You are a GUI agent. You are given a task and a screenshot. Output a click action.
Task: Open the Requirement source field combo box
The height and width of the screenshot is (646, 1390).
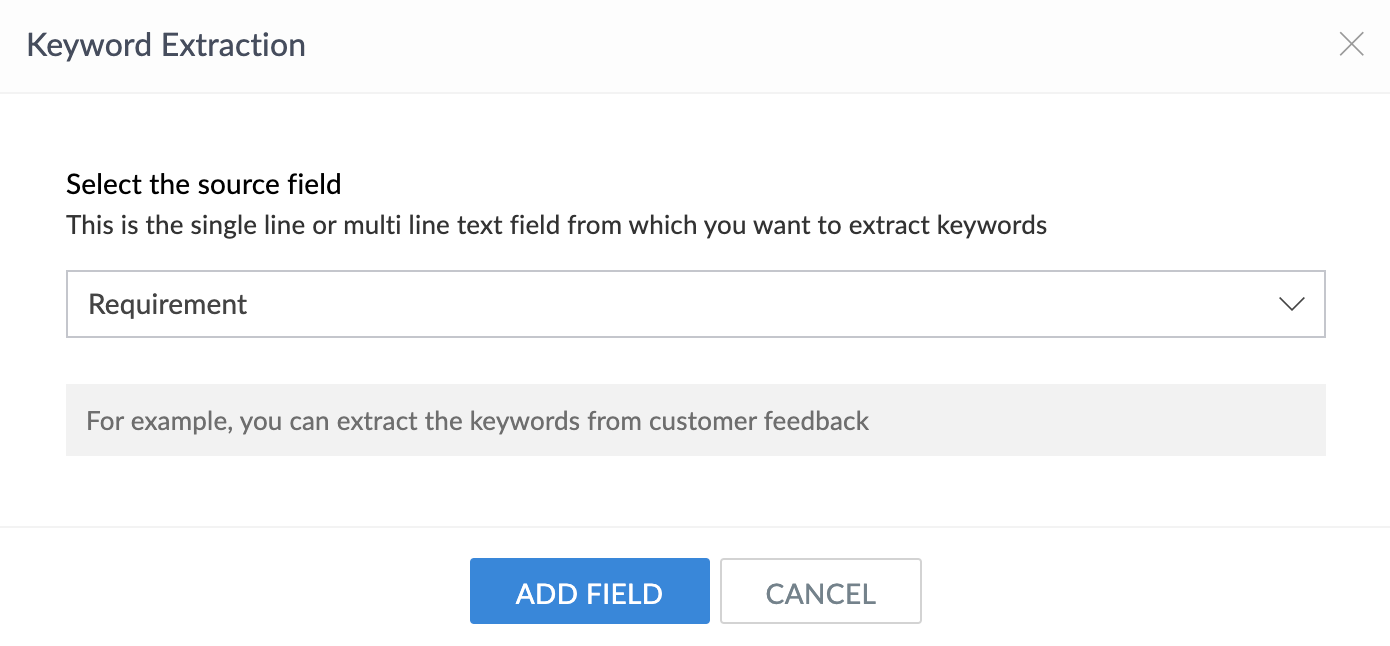point(695,304)
